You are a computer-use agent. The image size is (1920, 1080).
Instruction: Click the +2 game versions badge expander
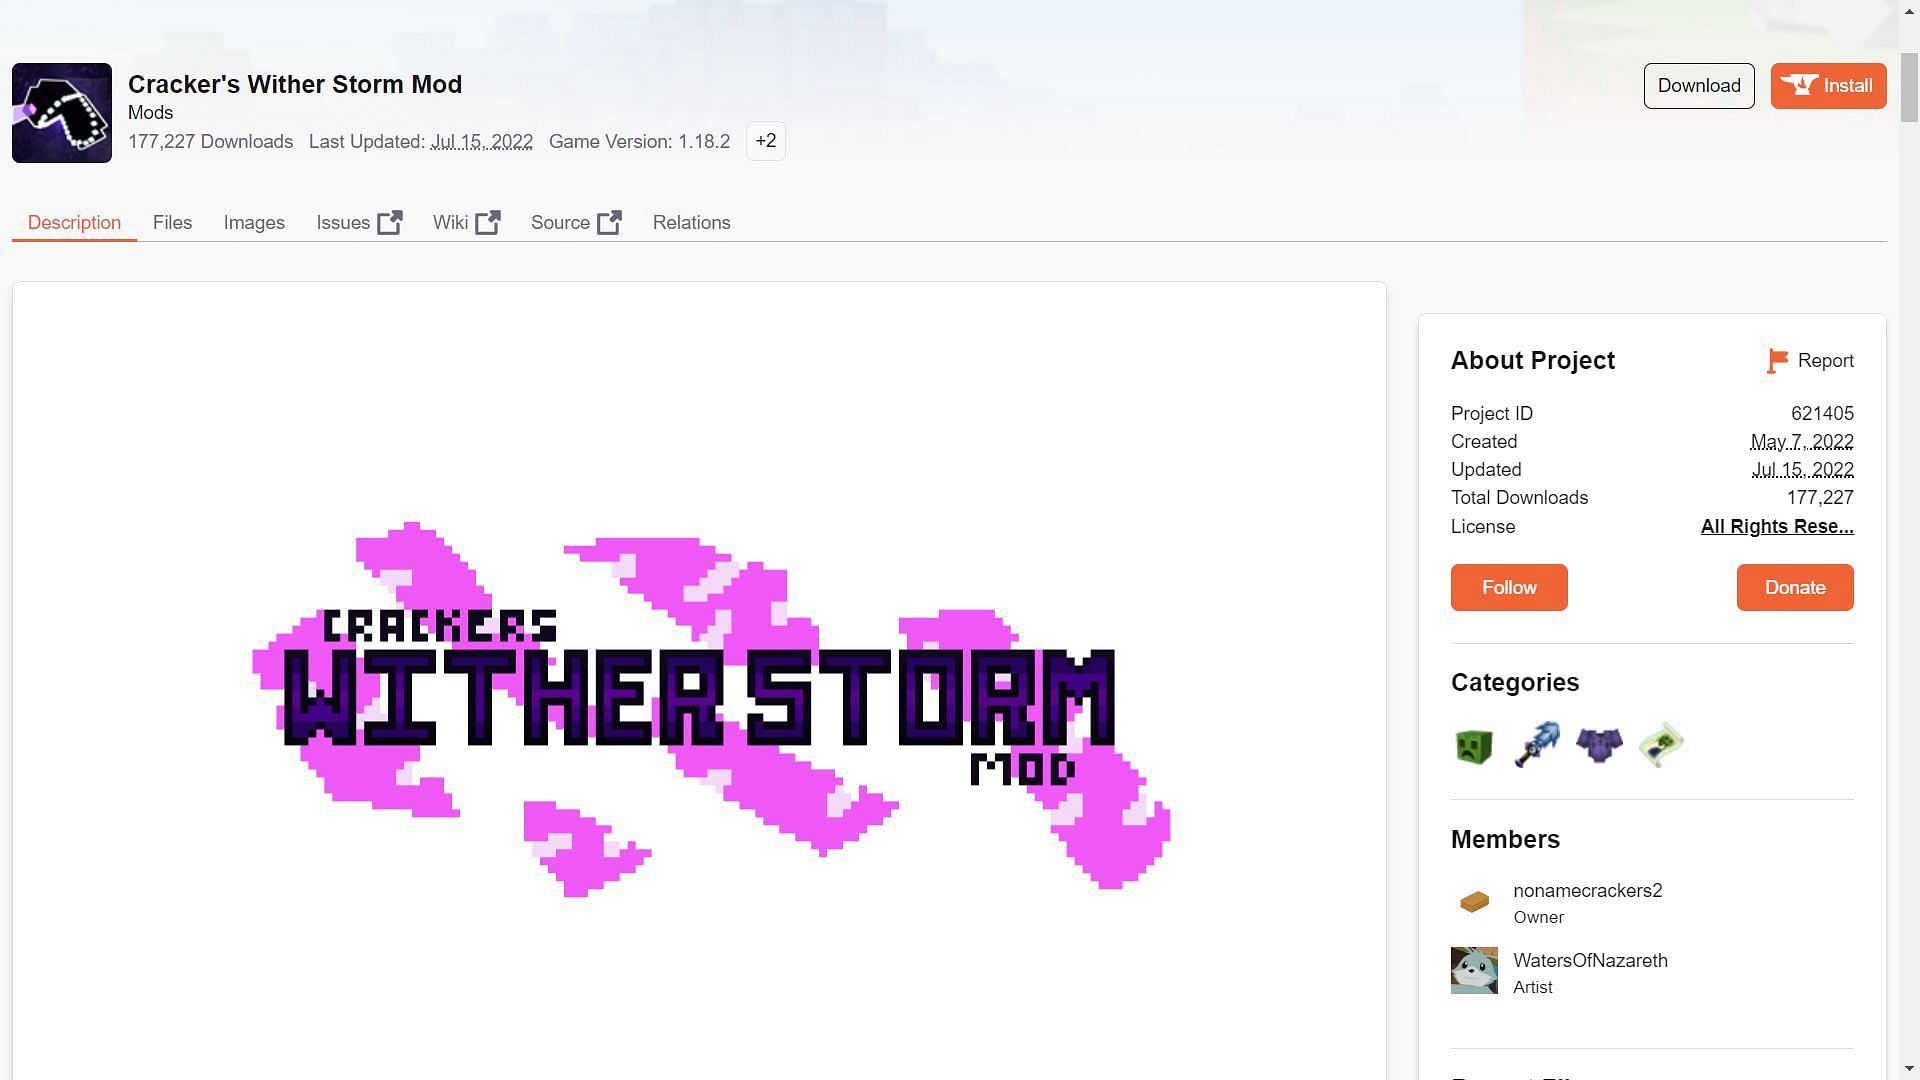coord(764,140)
